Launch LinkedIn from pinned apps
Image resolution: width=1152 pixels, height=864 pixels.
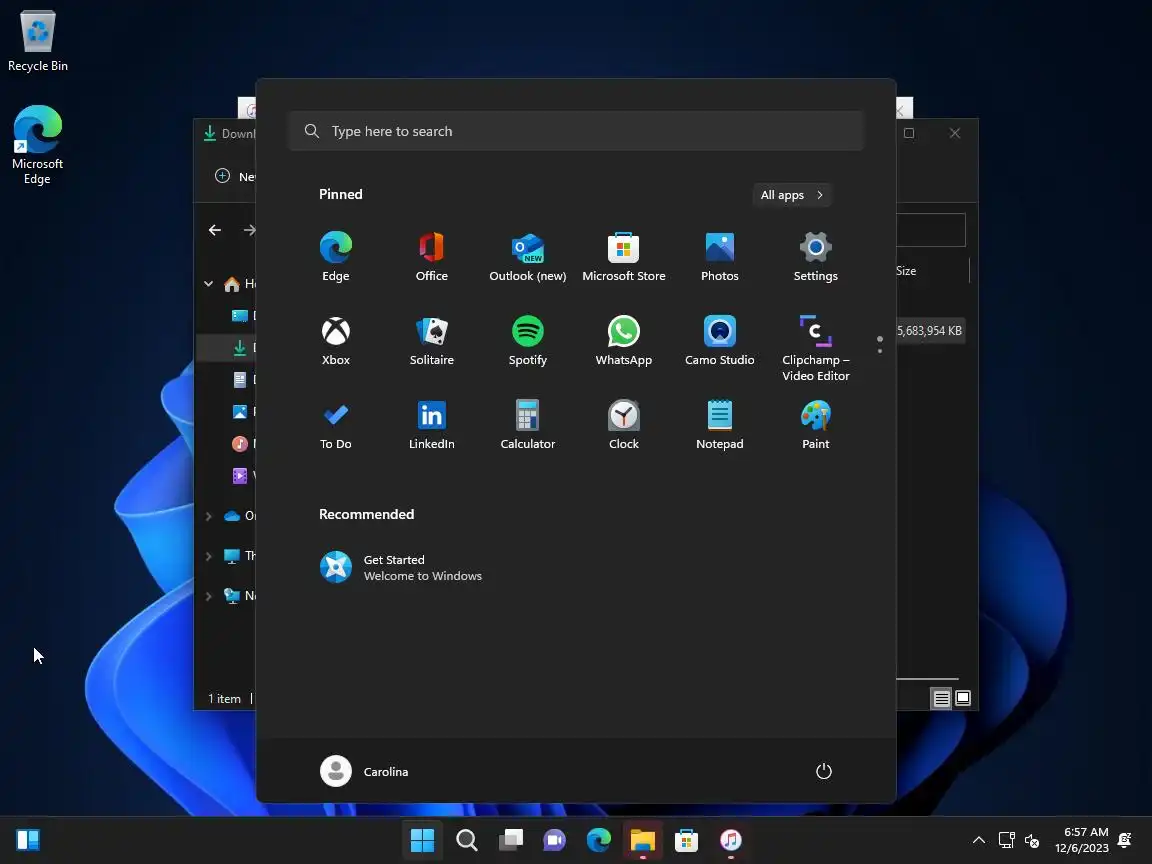(431, 425)
